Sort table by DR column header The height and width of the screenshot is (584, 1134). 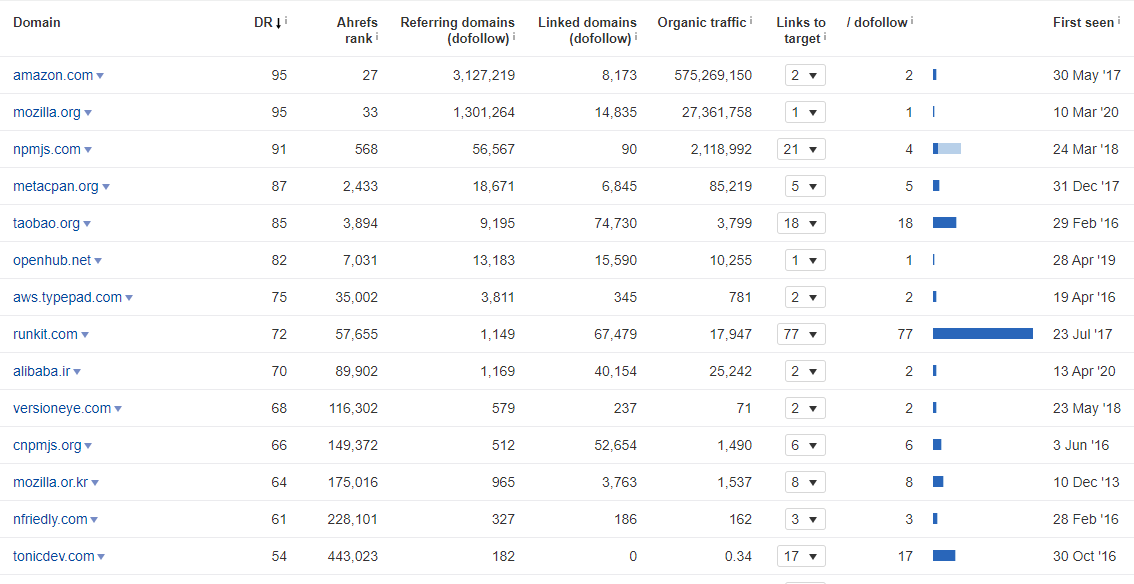click(x=268, y=22)
